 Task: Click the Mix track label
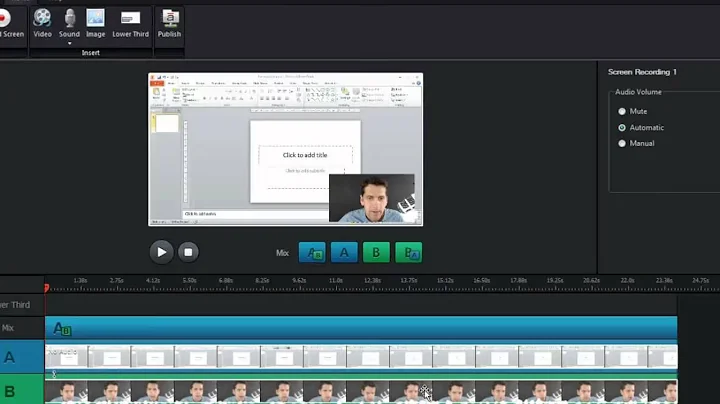[x=8, y=328]
